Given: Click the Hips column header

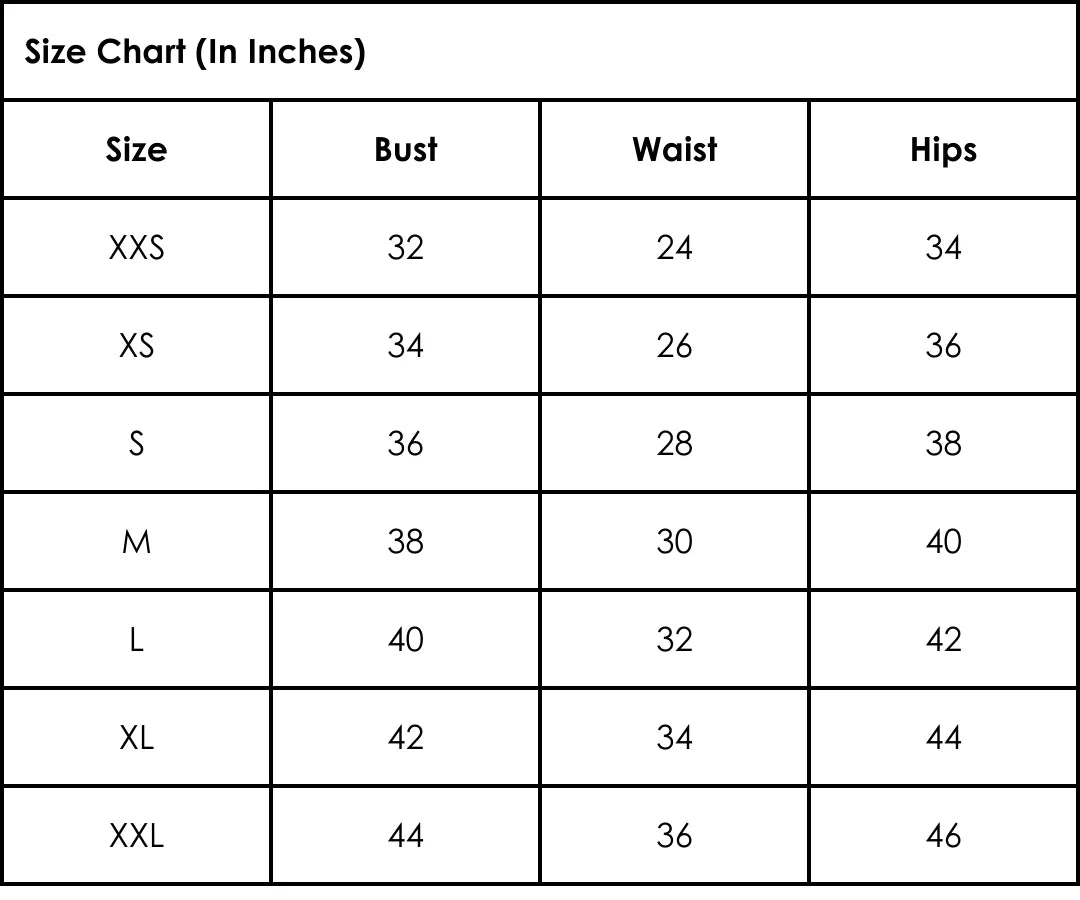Looking at the screenshot, I should tap(943, 149).
